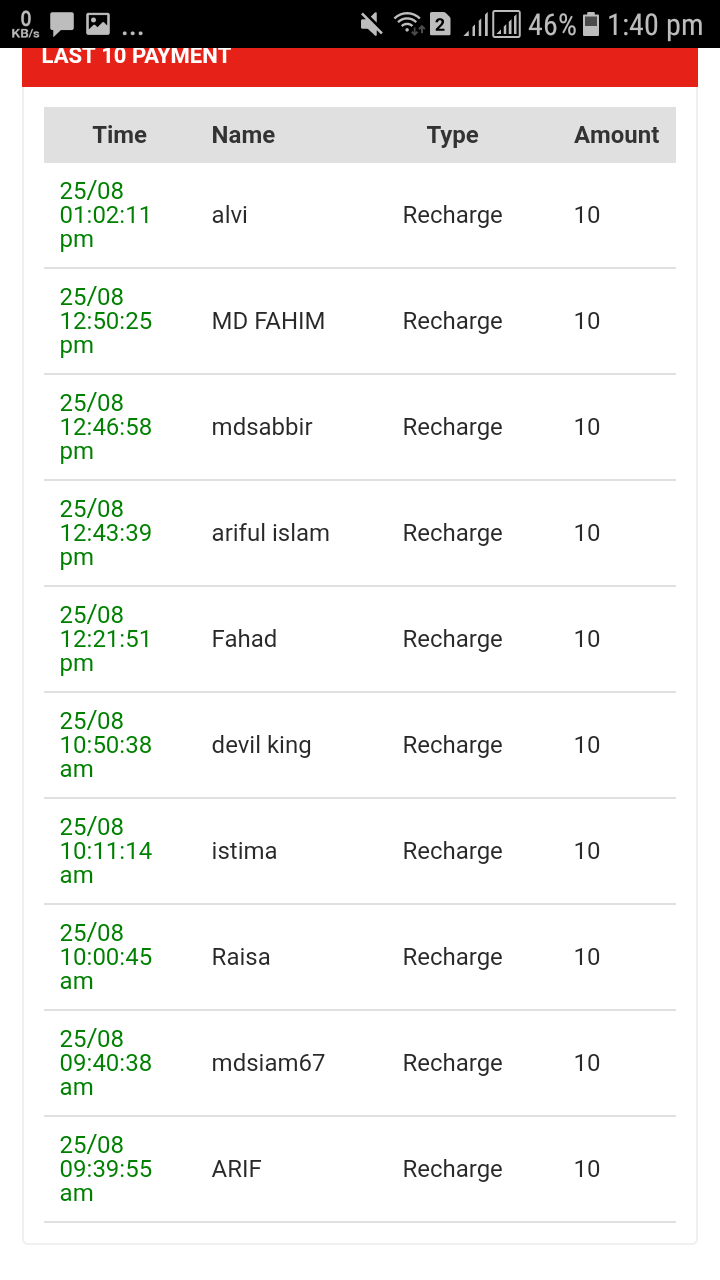
Task: Tap the battery status icon
Action: [591, 24]
